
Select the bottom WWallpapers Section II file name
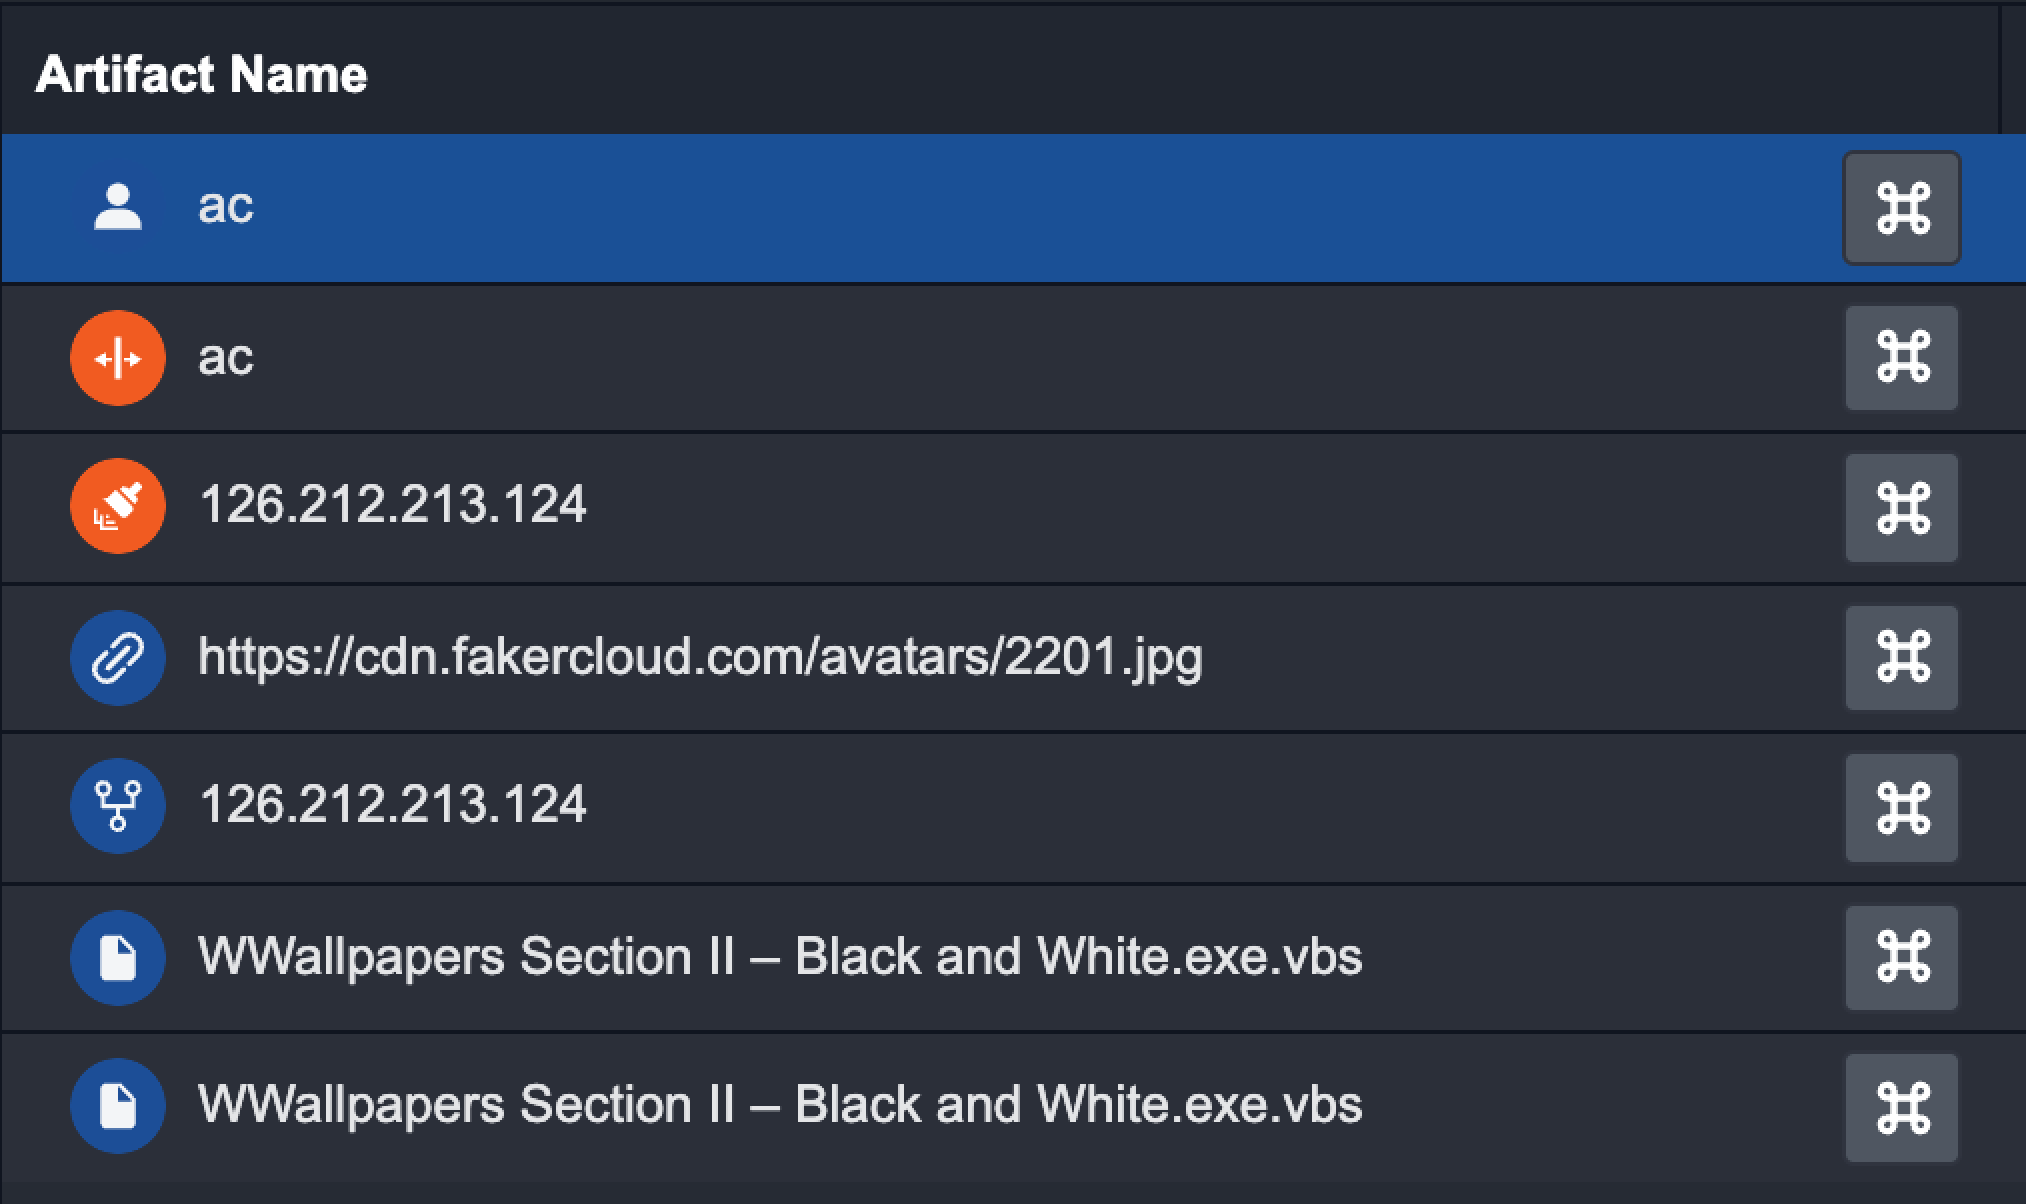click(780, 1105)
